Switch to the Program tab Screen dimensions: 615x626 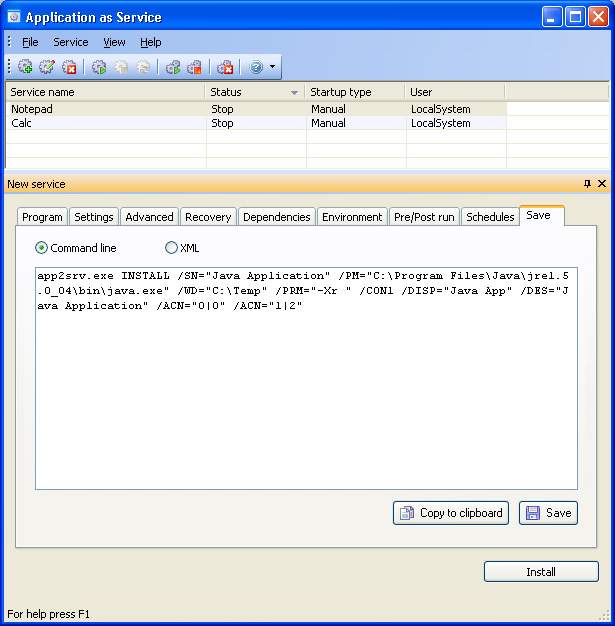click(x=42, y=217)
